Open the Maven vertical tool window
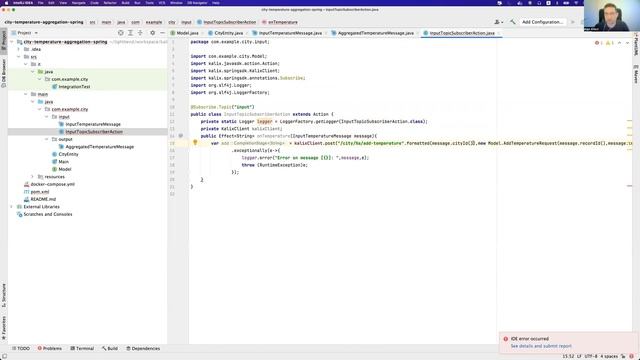This screenshot has width=640, height=360. pos(636,74)
